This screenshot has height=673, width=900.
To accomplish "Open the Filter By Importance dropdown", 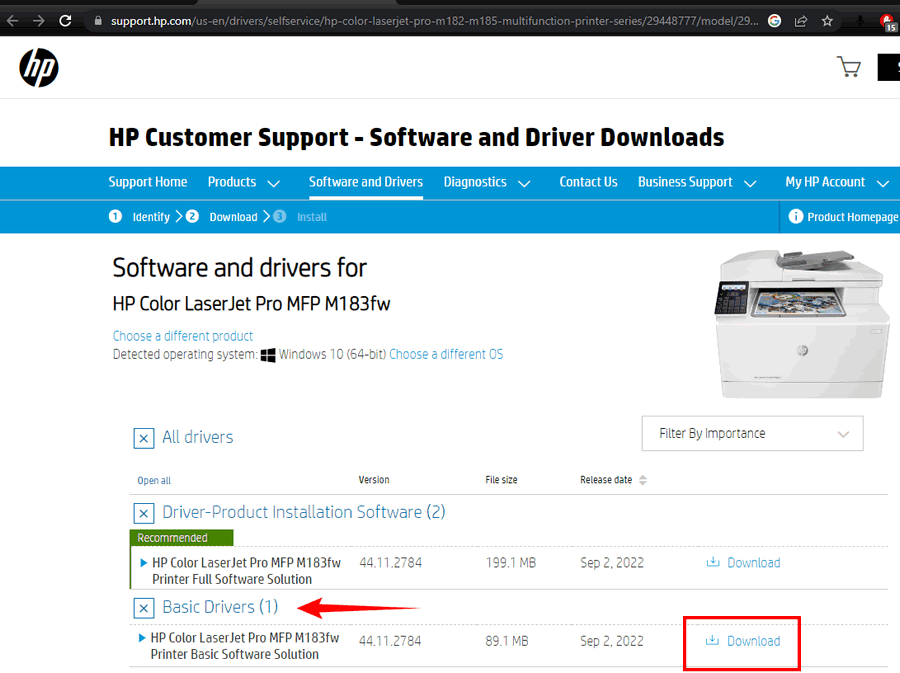I will pos(752,434).
